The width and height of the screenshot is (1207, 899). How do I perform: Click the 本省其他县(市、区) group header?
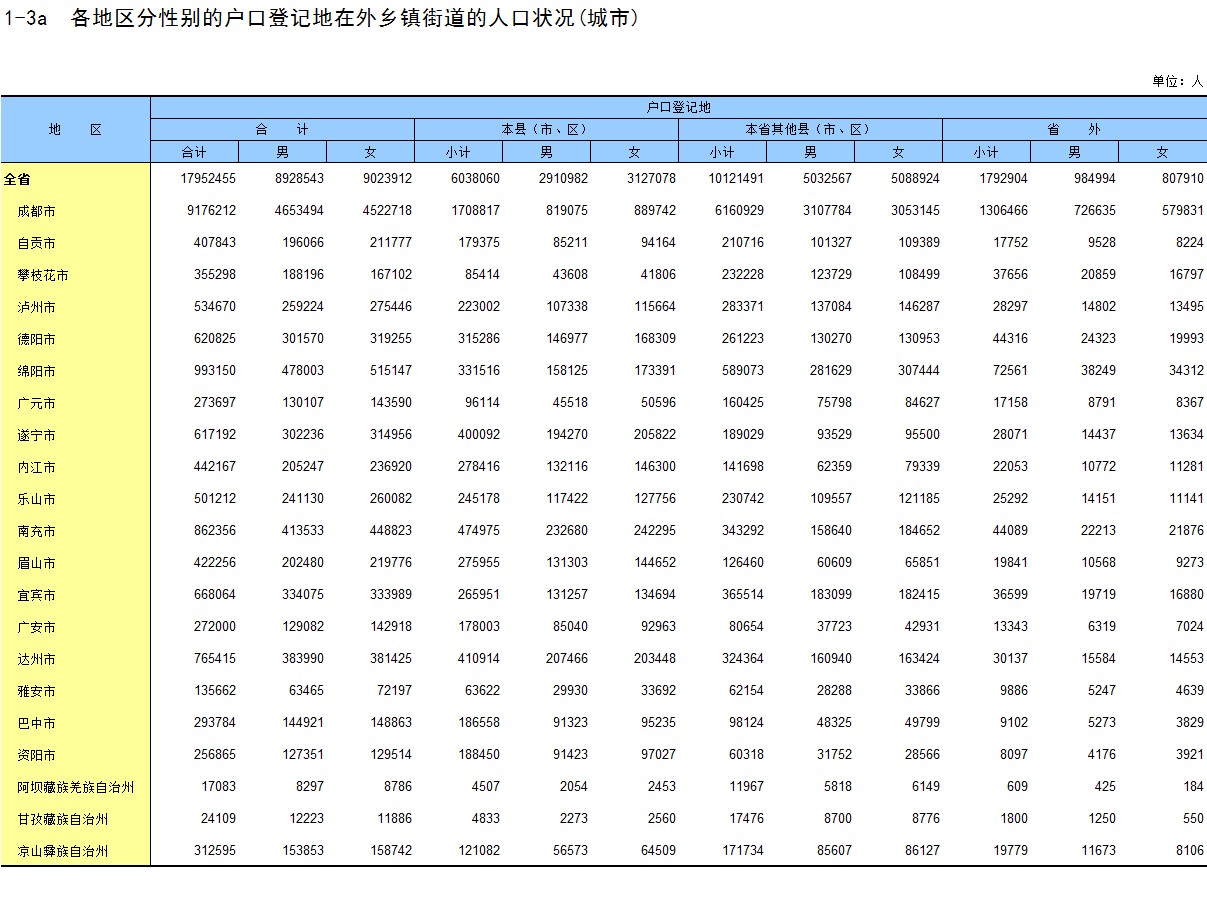810,130
